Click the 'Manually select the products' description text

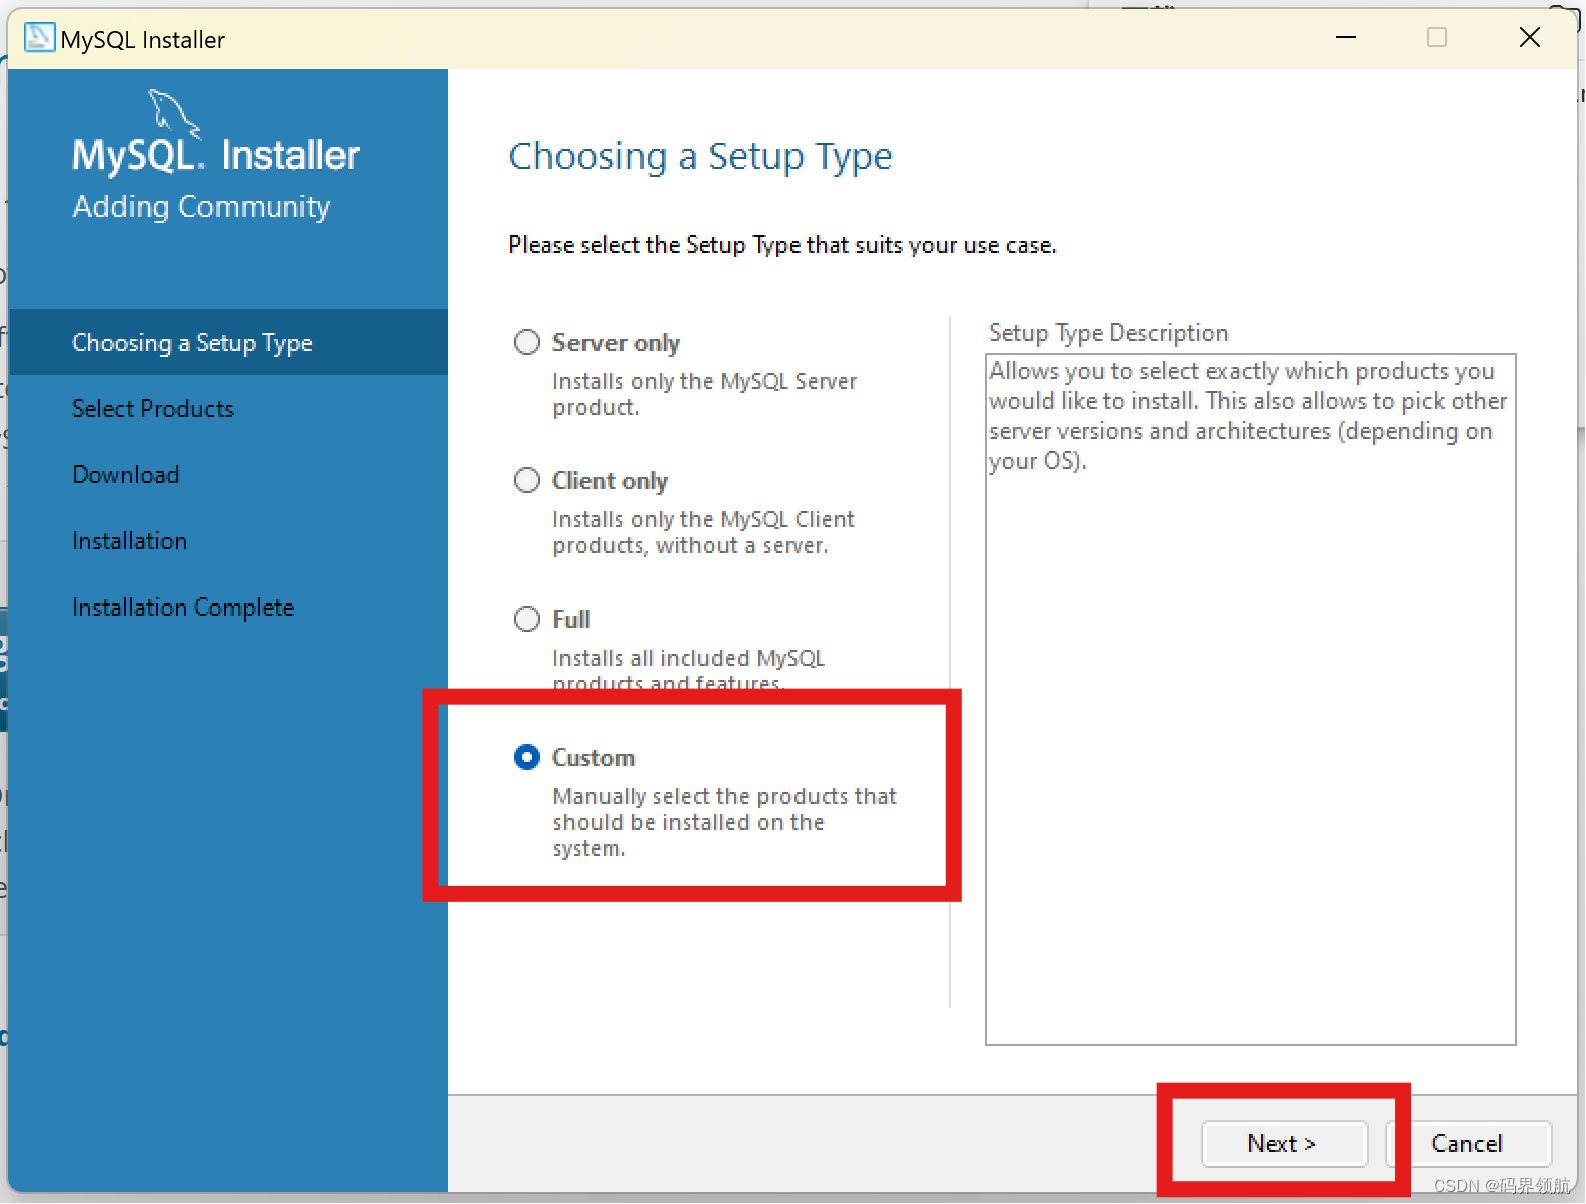click(725, 822)
